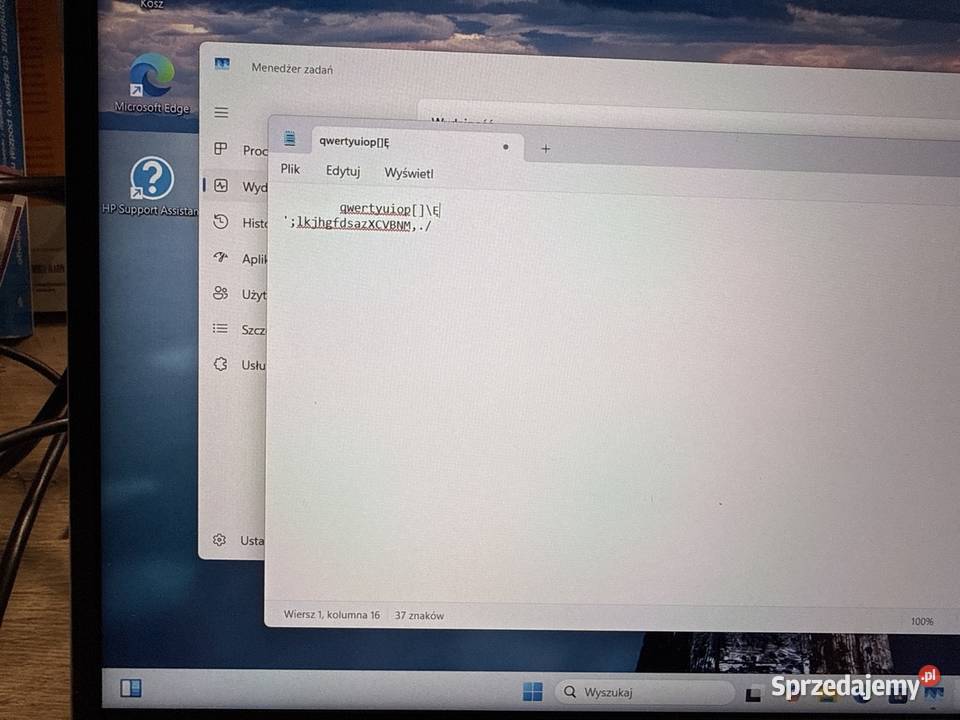The height and width of the screenshot is (720, 960).
Task: Toggle the Task Manager hamburger navigation menu
Action: (221, 112)
